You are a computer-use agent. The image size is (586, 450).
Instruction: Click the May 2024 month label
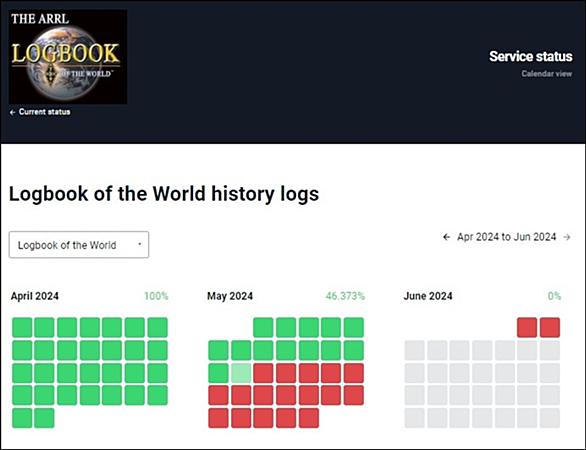pos(230,296)
